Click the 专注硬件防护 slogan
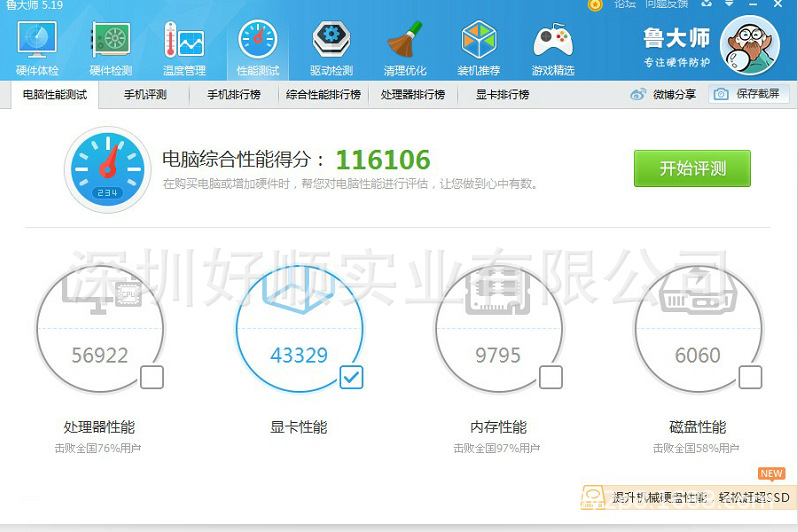The height and width of the screenshot is (532, 798). point(677,63)
